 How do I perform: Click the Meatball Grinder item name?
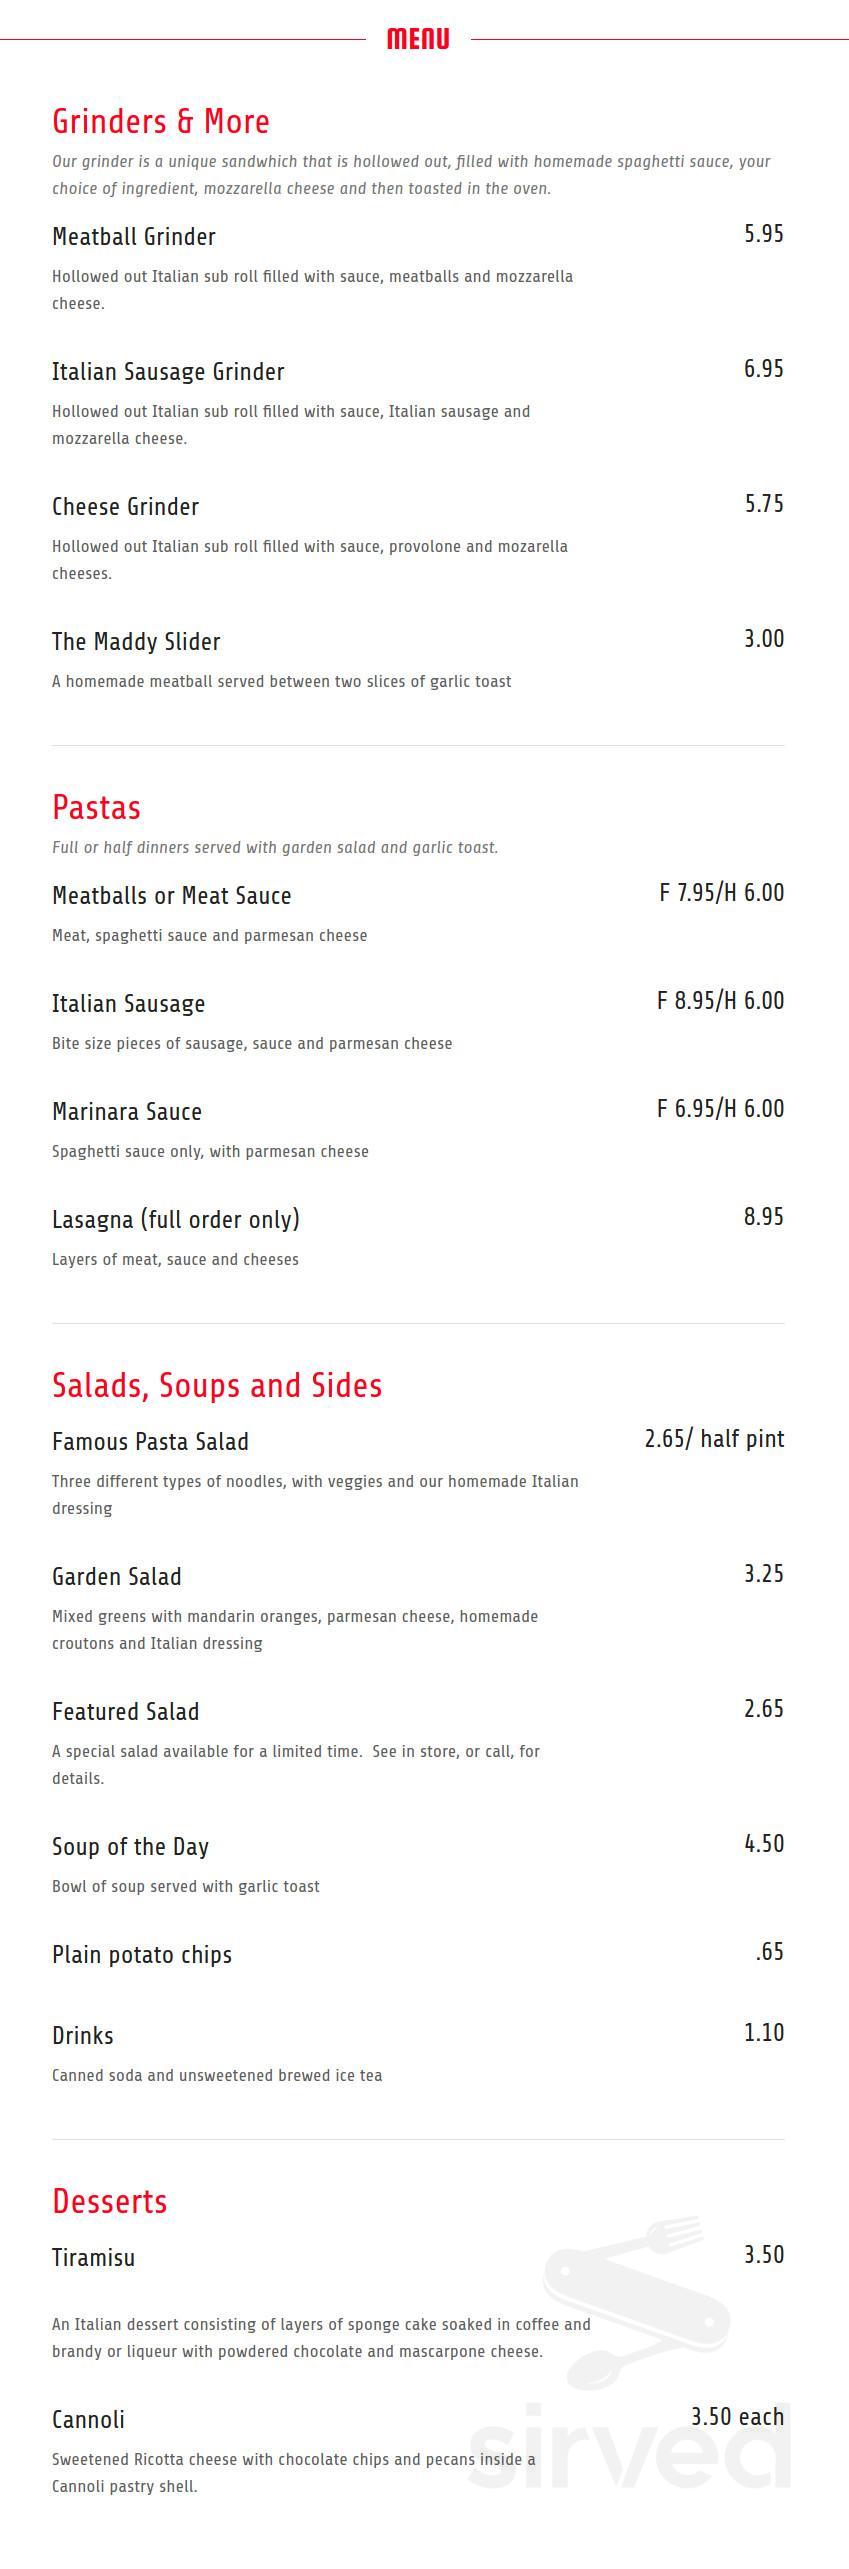(x=134, y=237)
